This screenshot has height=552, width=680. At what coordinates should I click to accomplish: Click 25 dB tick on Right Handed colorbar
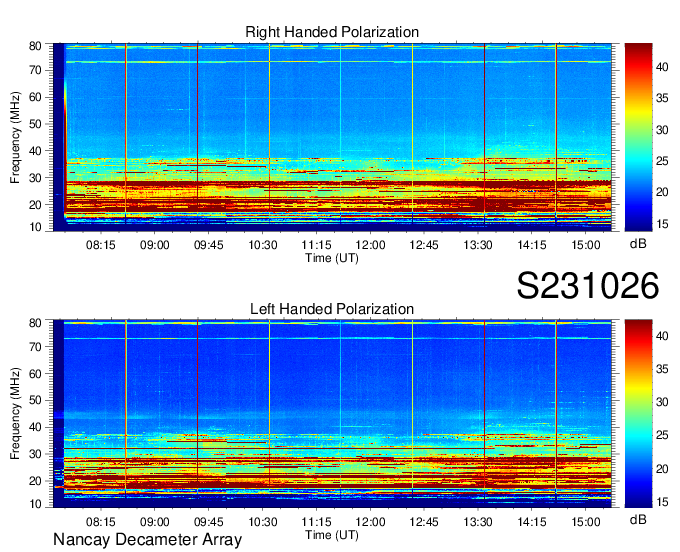coord(662,161)
